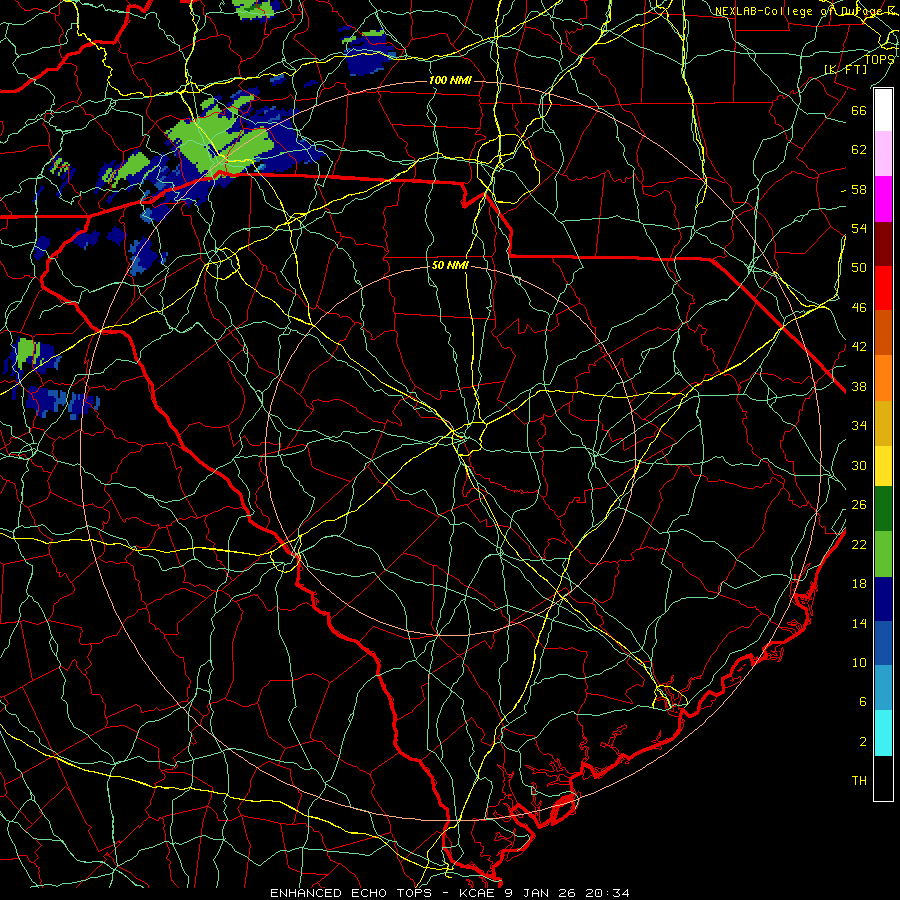Click the legend value 54
The width and height of the screenshot is (900, 900).
859,229
